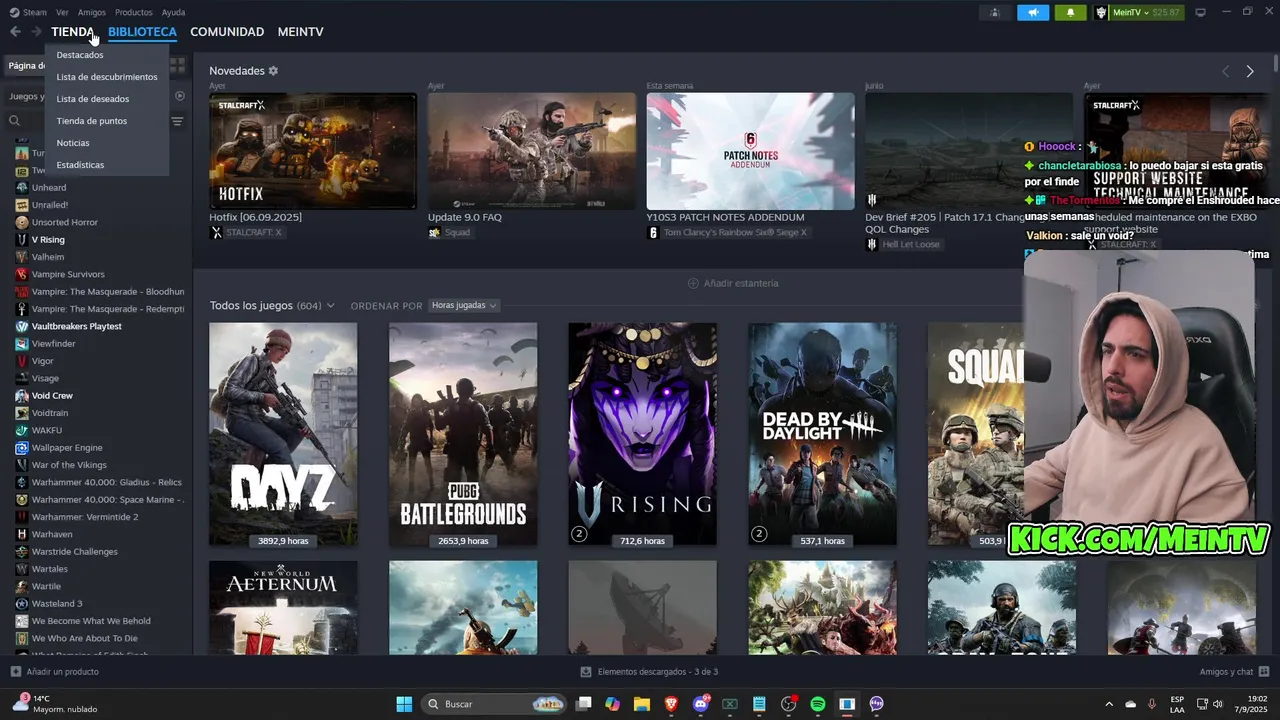
Task: Open Spotify from the taskbar
Action: click(x=818, y=704)
